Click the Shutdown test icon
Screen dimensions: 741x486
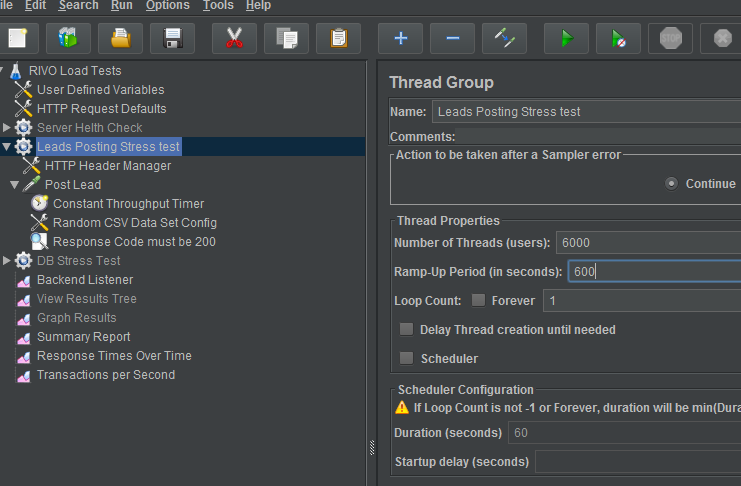point(722,38)
